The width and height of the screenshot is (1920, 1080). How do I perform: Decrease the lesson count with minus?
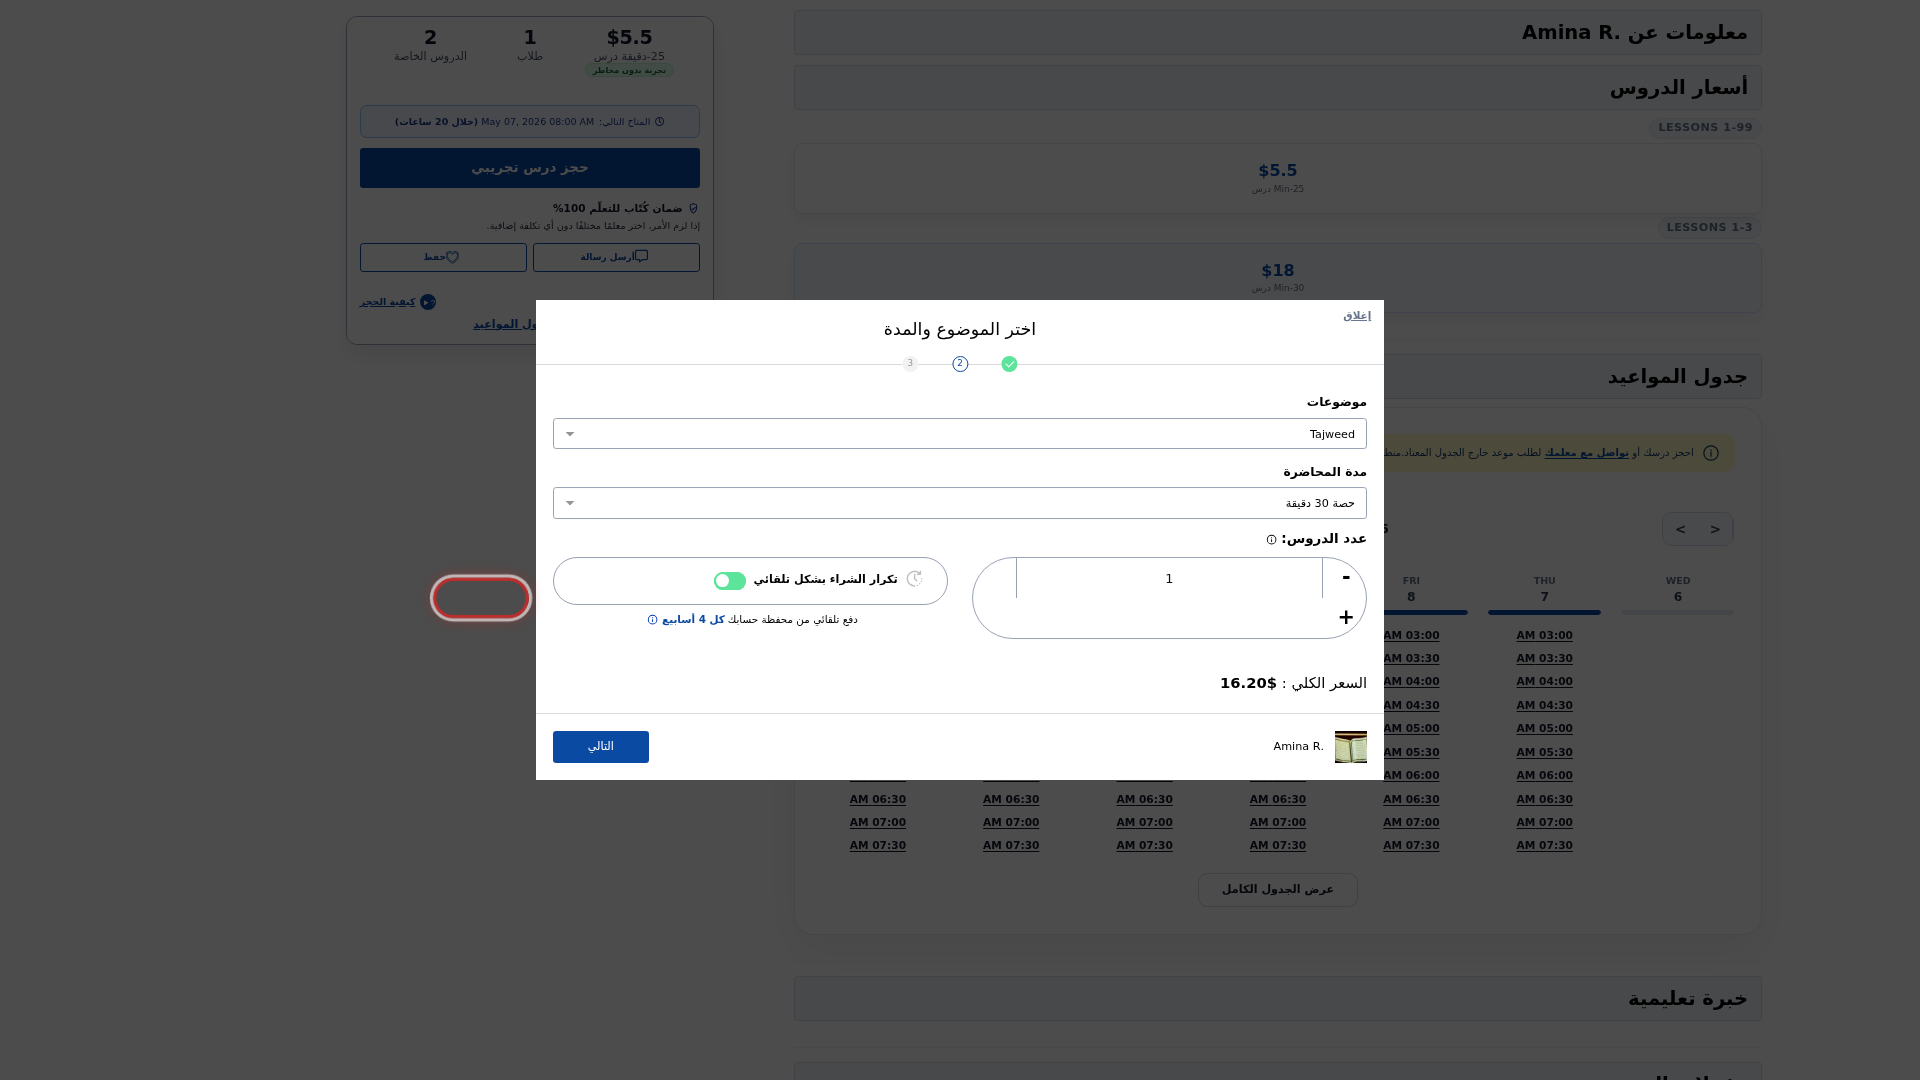click(x=1345, y=578)
